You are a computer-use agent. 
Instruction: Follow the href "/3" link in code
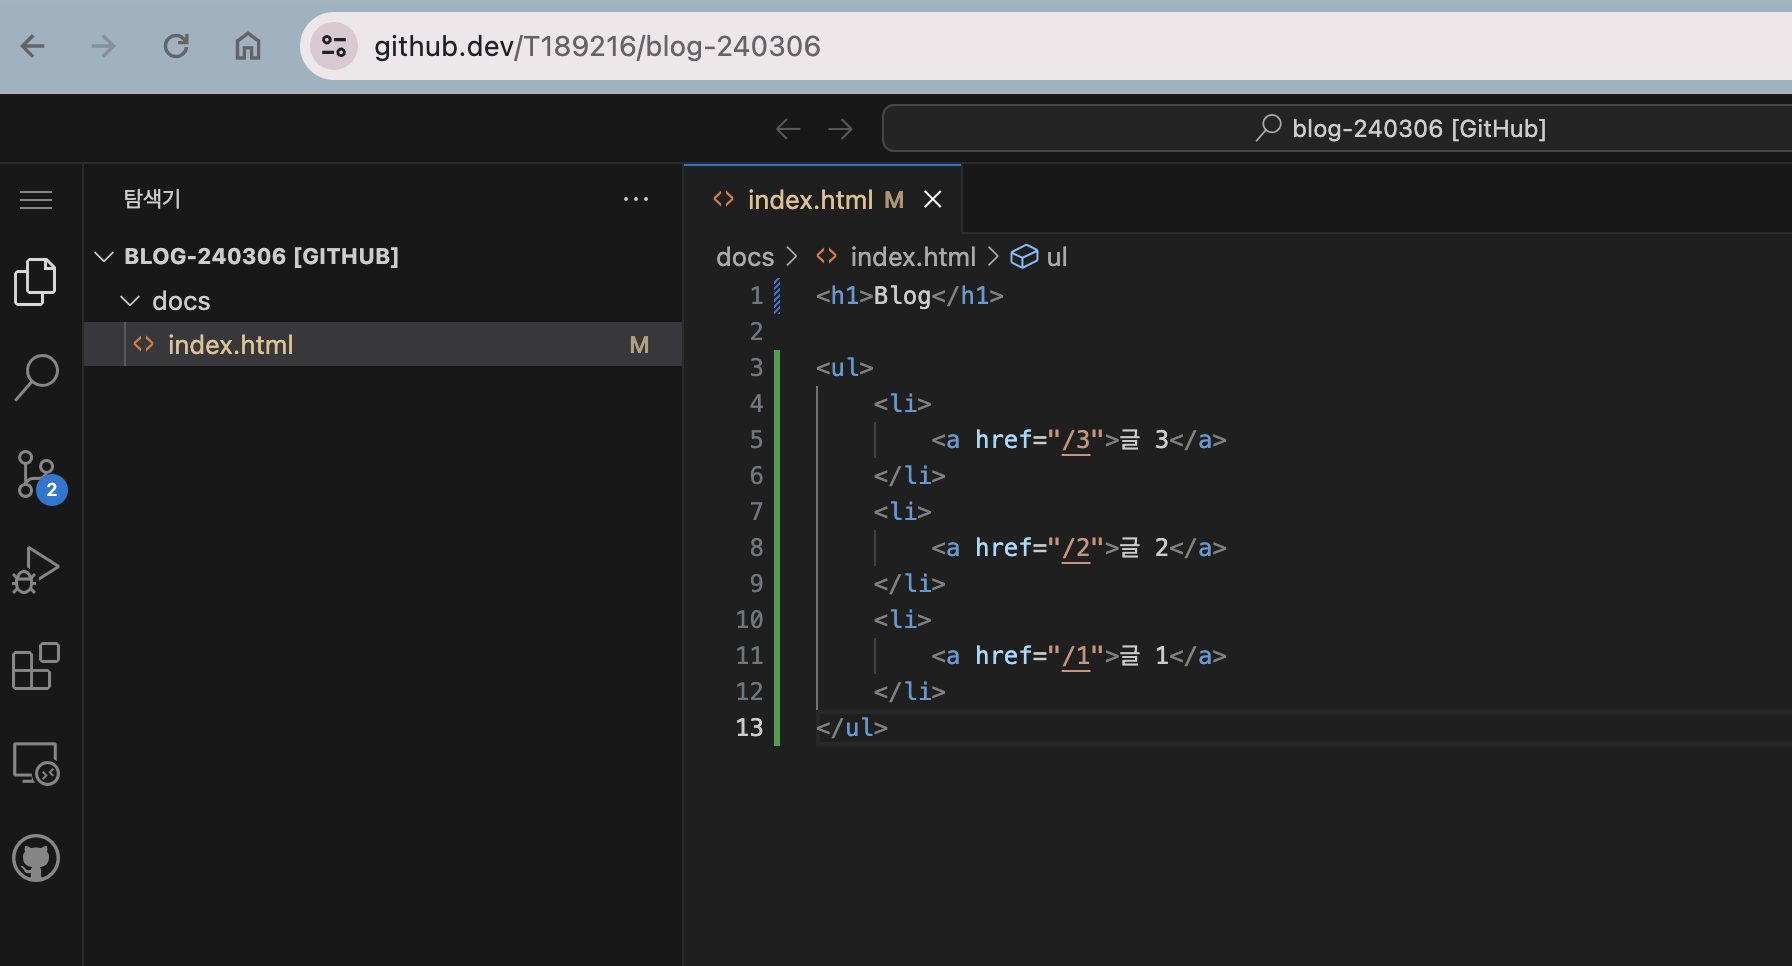point(1076,440)
